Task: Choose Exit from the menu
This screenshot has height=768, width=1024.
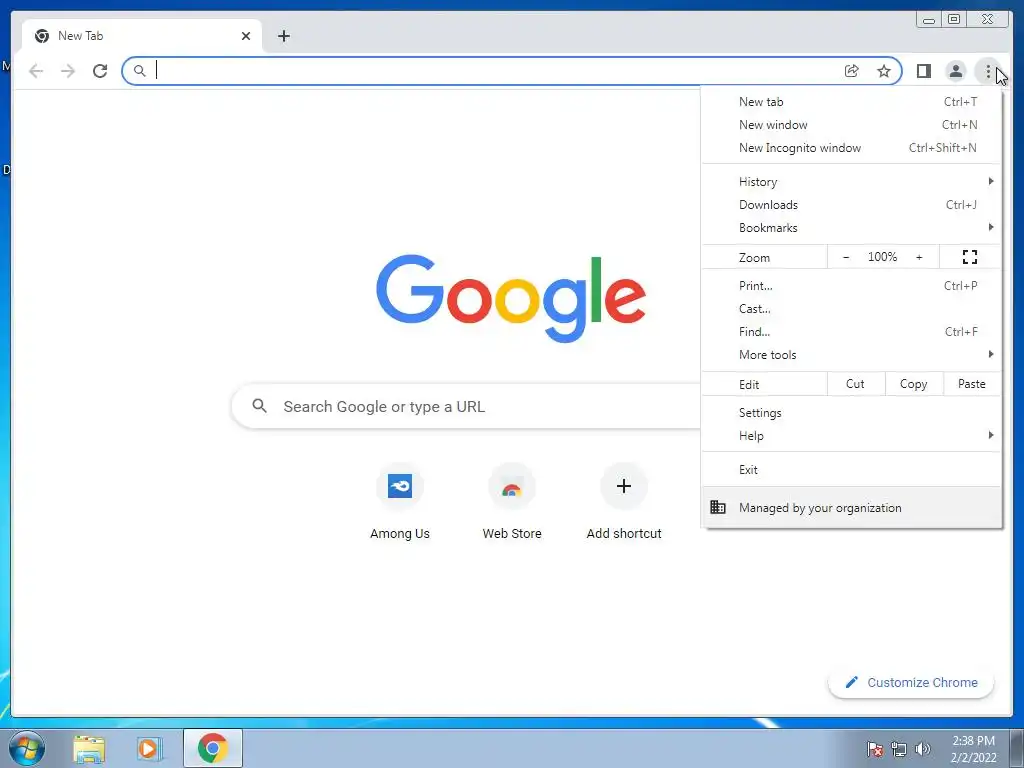Action: [851, 470]
